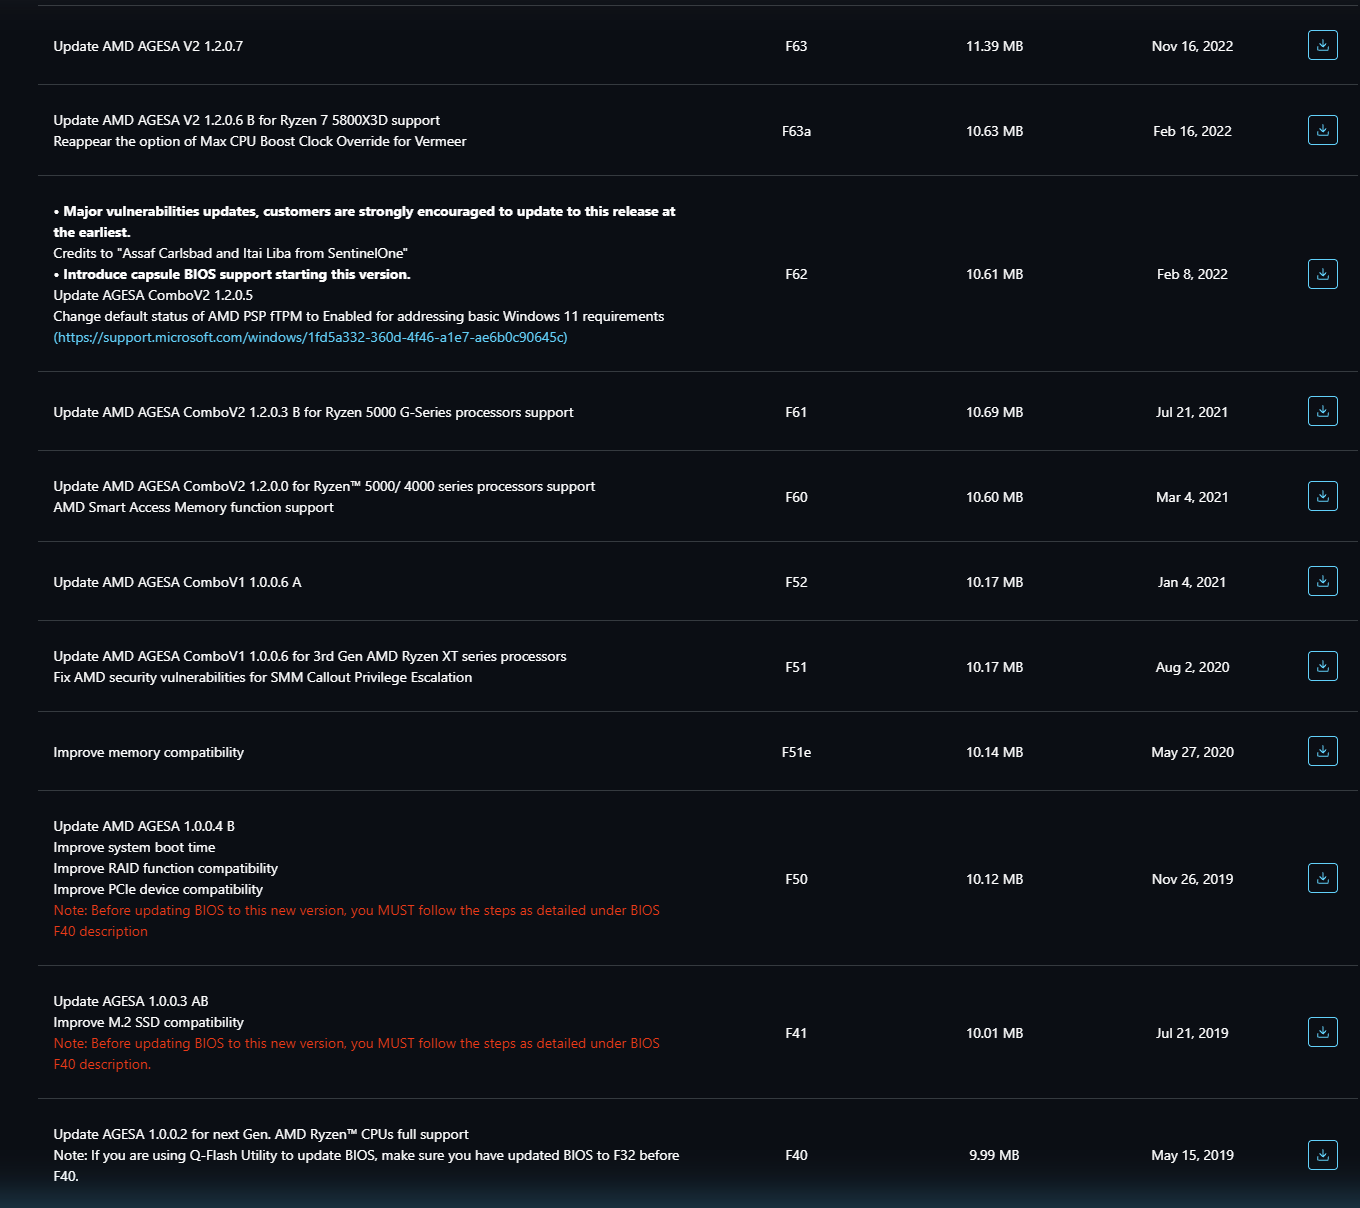Download BIOS version F61
This screenshot has width=1360, height=1208.
(x=1322, y=411)
